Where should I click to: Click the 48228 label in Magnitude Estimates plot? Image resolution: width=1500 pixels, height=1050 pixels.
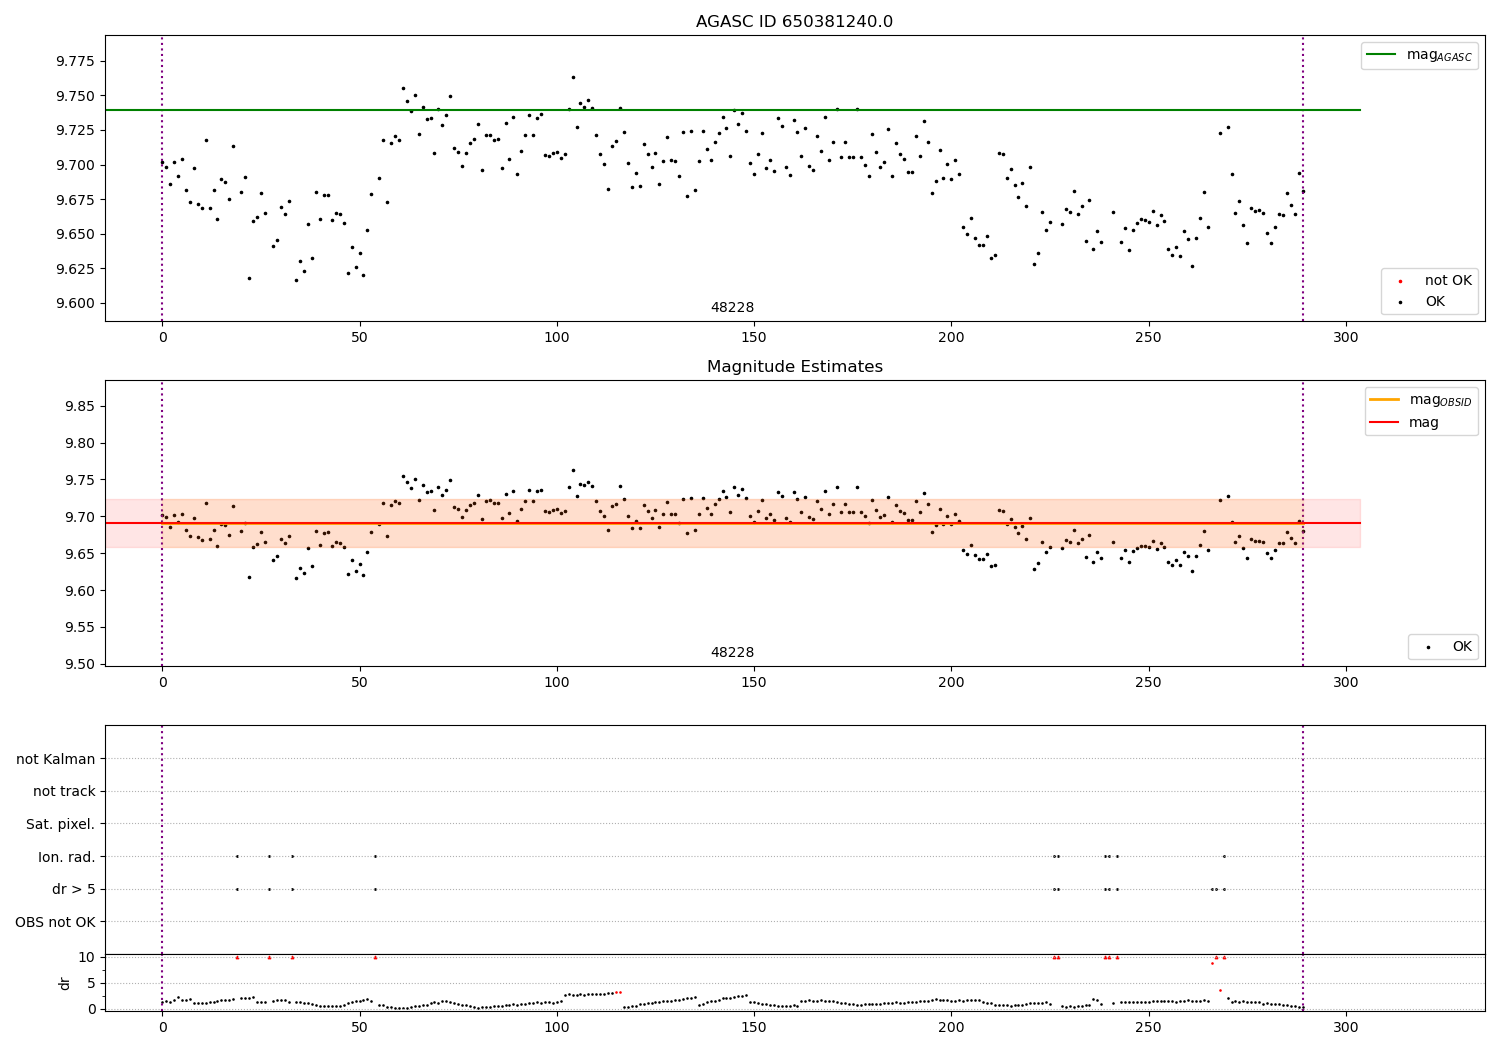pos(732,653)
